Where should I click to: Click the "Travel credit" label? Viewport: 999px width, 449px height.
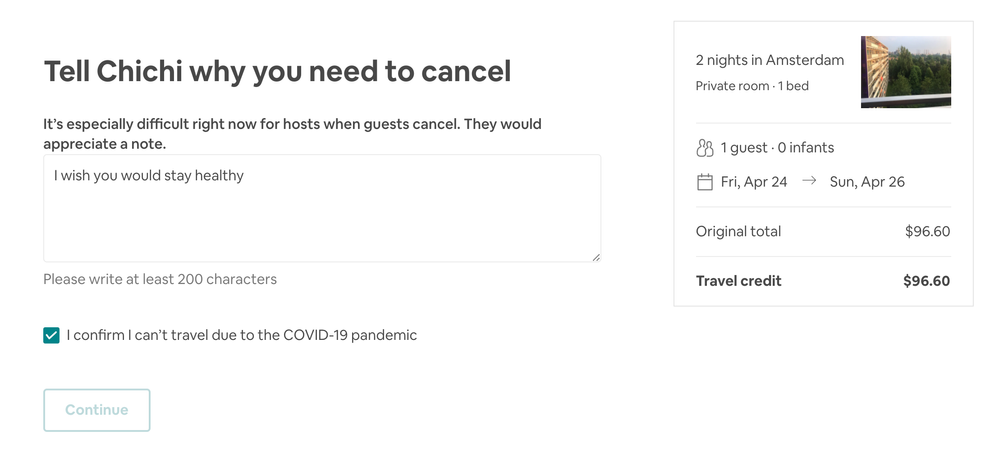point(738,281)
